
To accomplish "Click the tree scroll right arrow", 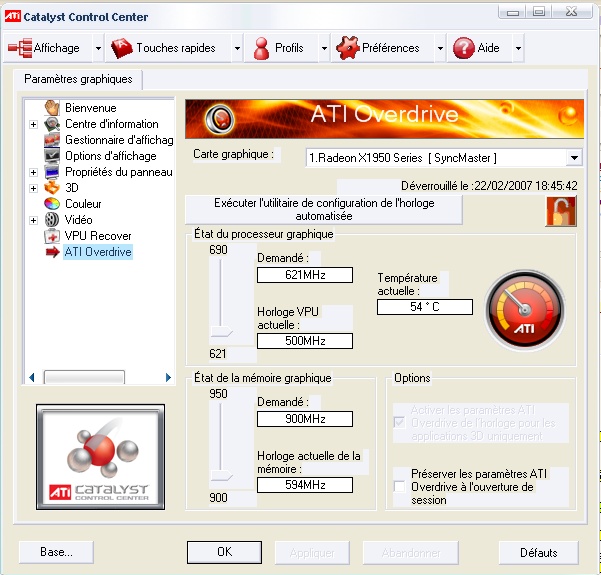I will [168, 378].
